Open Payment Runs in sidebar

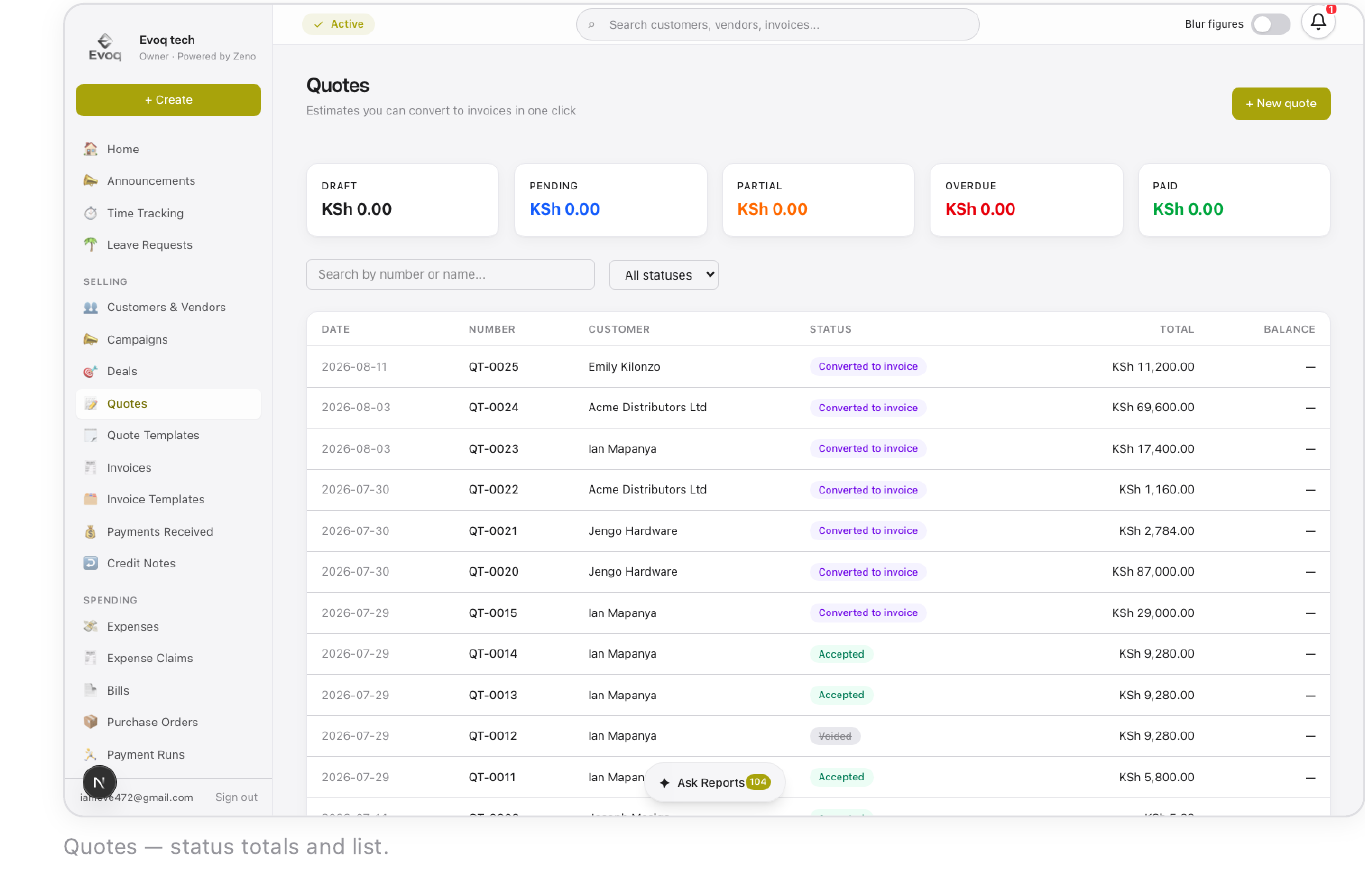point(168,755)
